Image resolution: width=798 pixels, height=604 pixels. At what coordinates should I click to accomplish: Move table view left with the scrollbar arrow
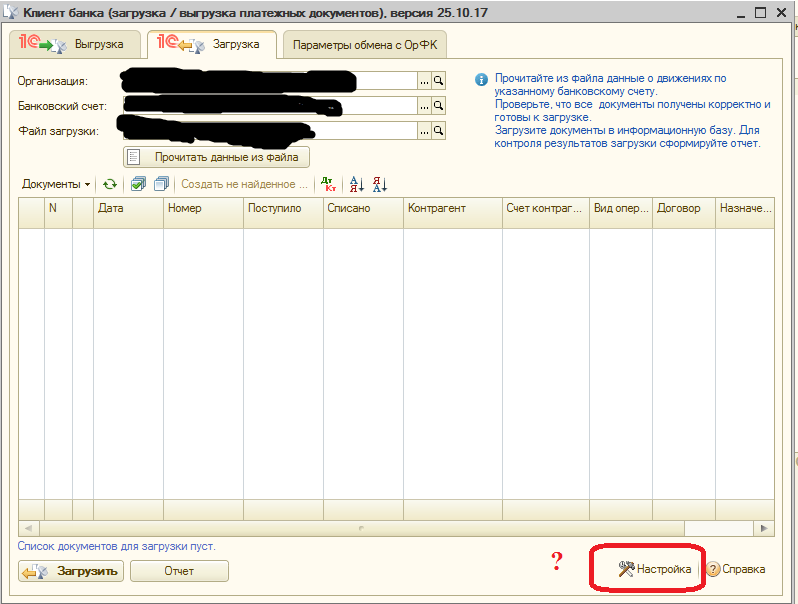click(x=28, y=528)
